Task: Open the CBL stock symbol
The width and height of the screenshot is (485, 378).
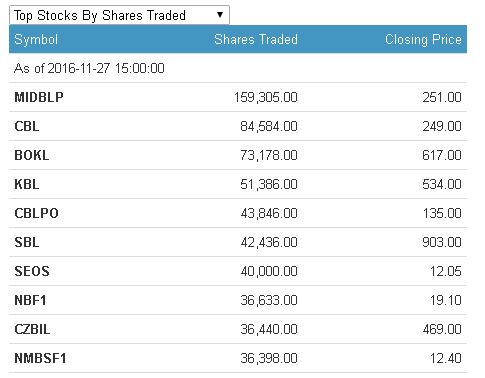Action: coord(27,126)
